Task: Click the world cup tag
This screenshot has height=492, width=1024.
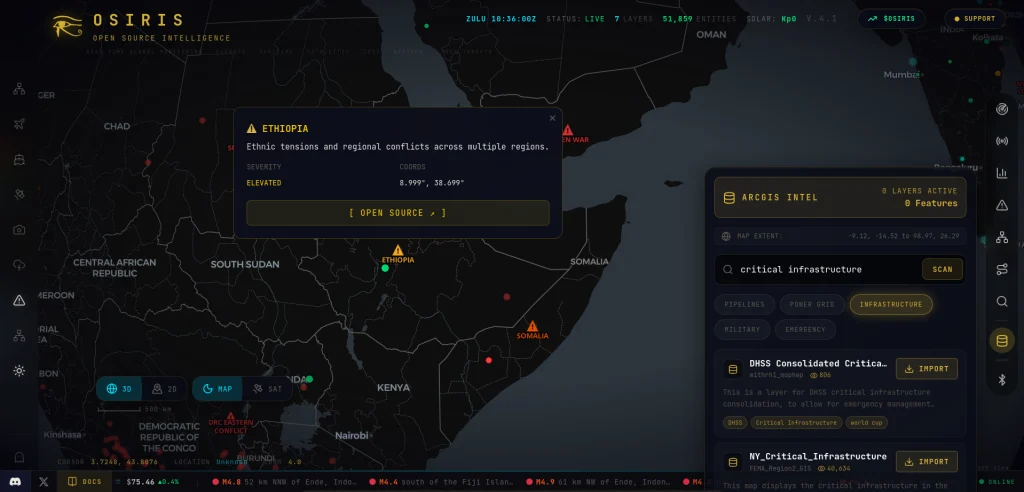Action: (866, 423)
